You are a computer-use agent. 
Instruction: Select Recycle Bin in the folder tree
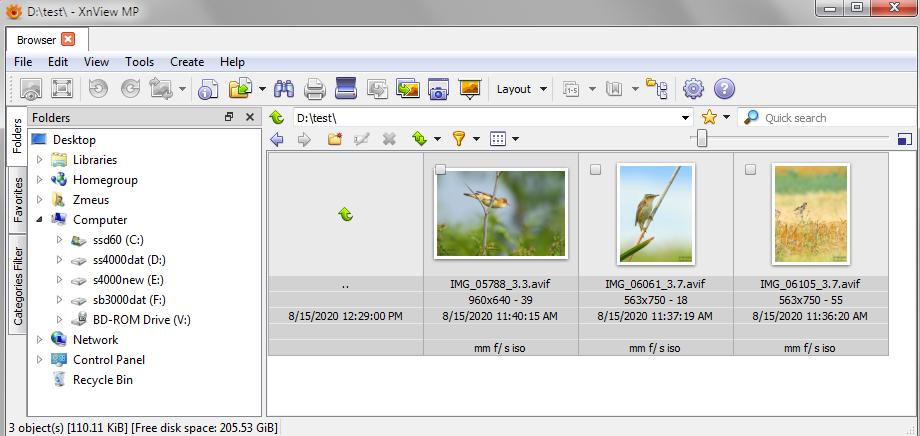pyautogui.click(x=103, y=380)
